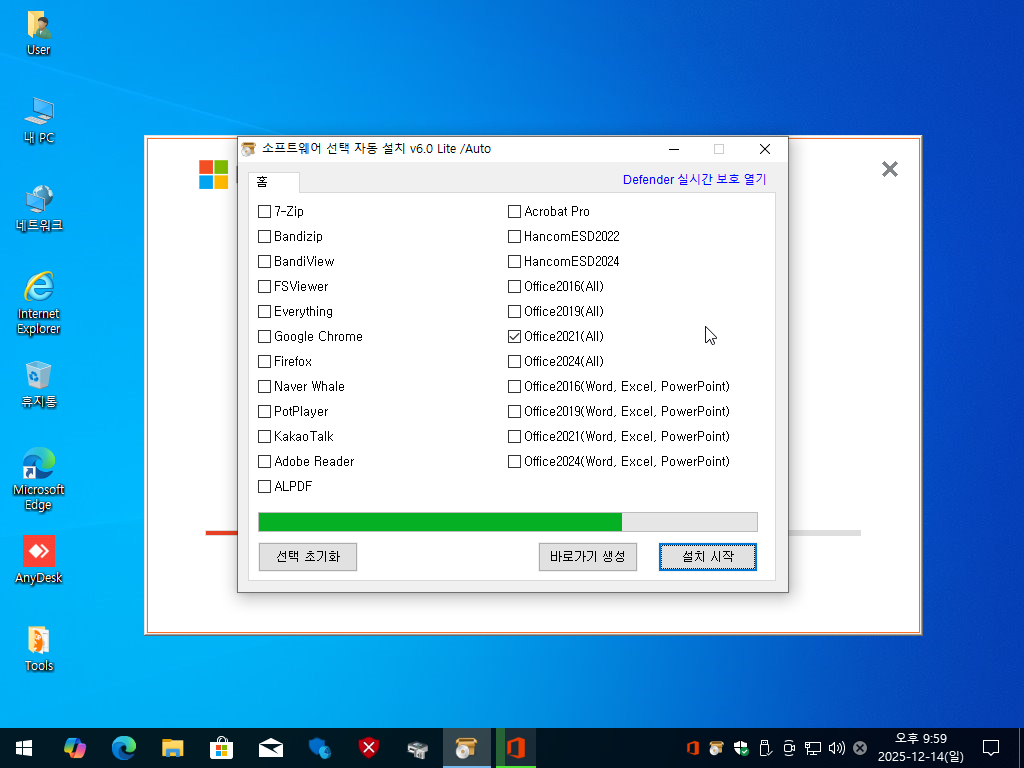Select the Everything checkbox
The height and width of the screenshot is (768, 1024).
click(264, 312)
